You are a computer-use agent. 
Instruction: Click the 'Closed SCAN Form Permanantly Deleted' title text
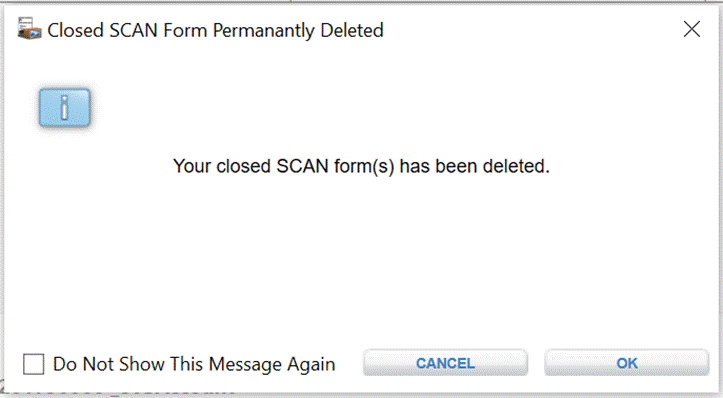click(215, 30)
